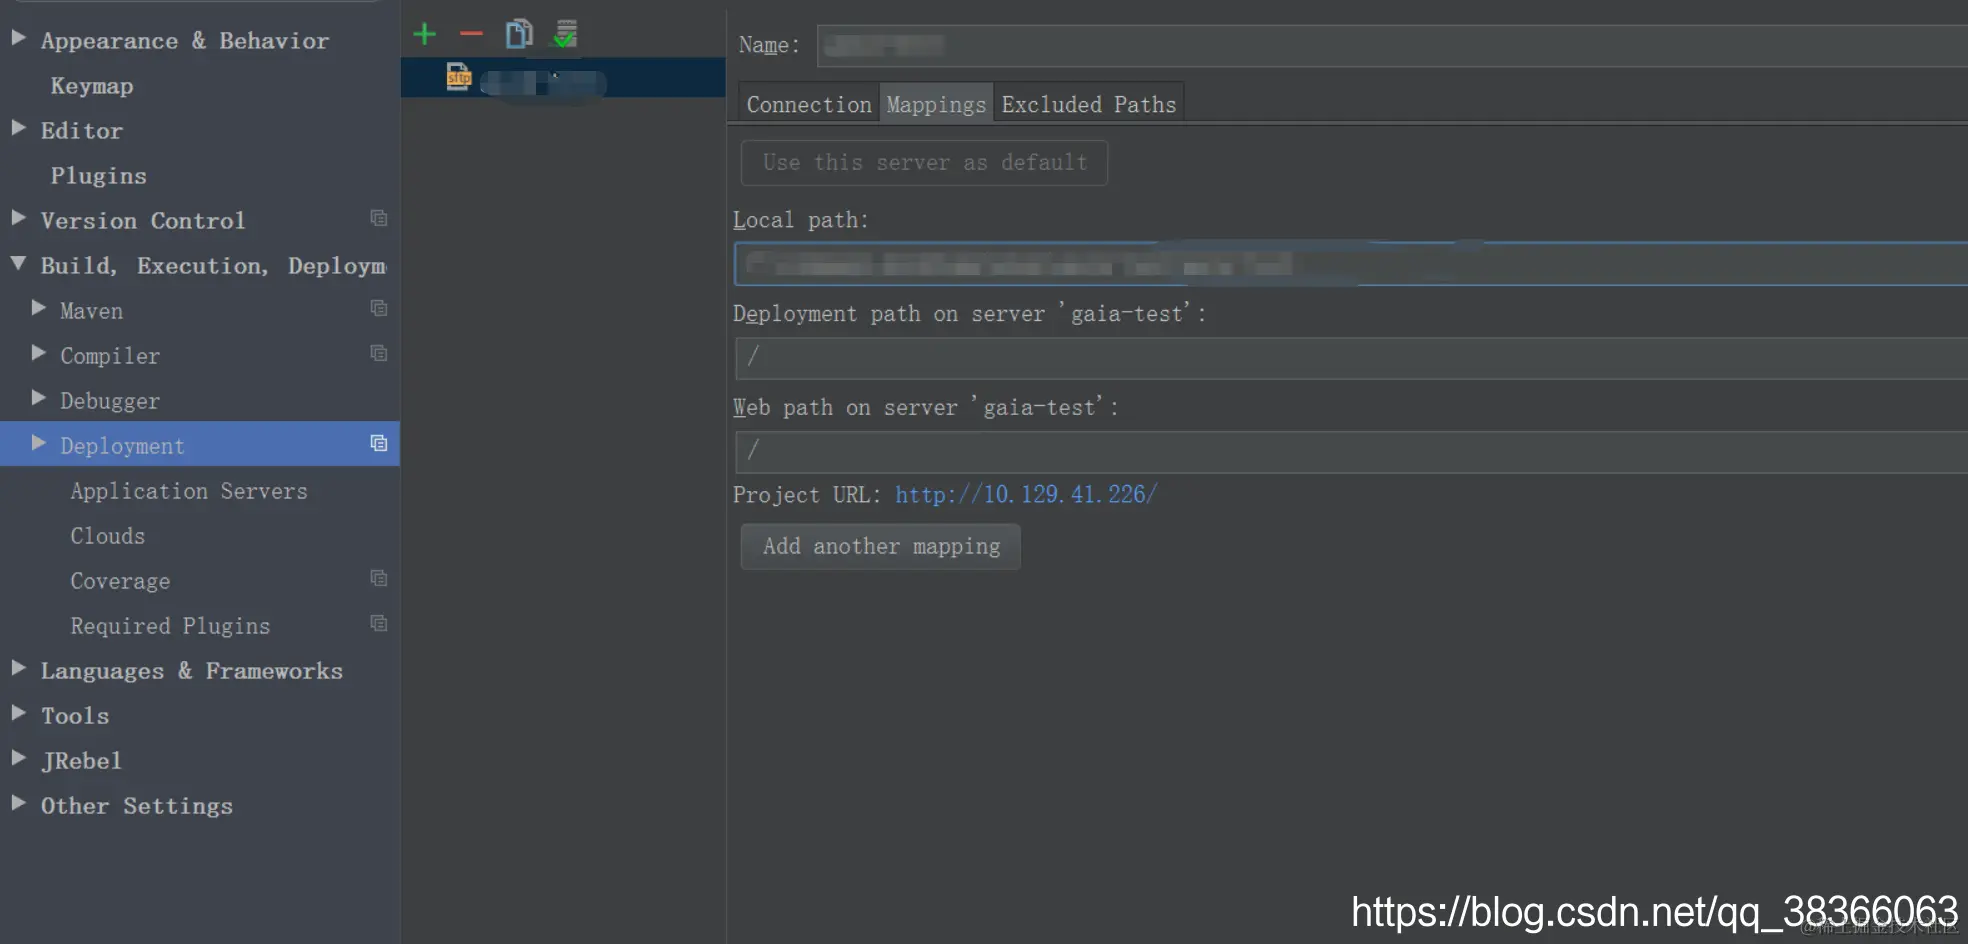Click the Local path input field
This screenshot has height=944, width=1968.
click(1351, 264)
